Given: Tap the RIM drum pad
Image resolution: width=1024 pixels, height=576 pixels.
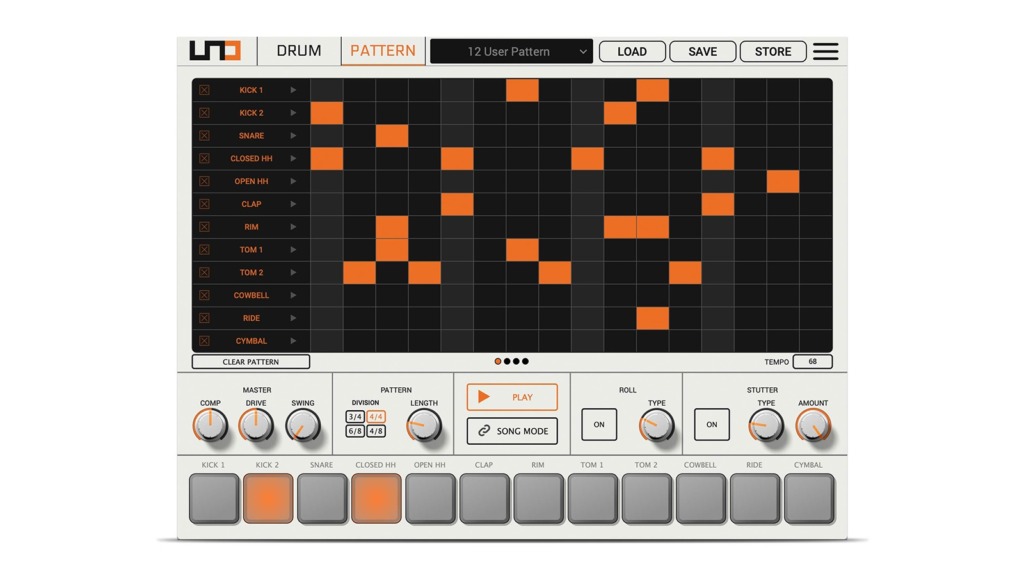Looking at the screenshot, I should (539, 499).
